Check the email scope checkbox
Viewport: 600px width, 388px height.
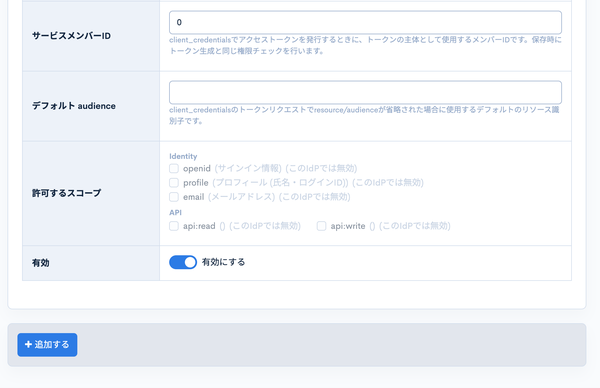174,197
